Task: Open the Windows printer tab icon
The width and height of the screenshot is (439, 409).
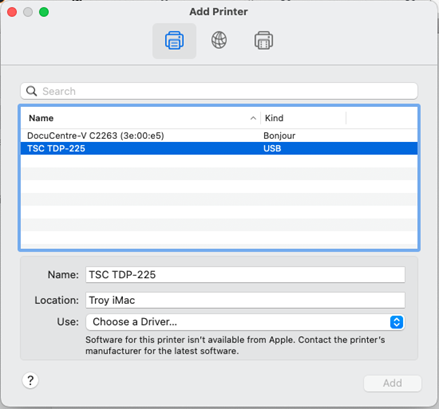Action: (x=264, y=41)
